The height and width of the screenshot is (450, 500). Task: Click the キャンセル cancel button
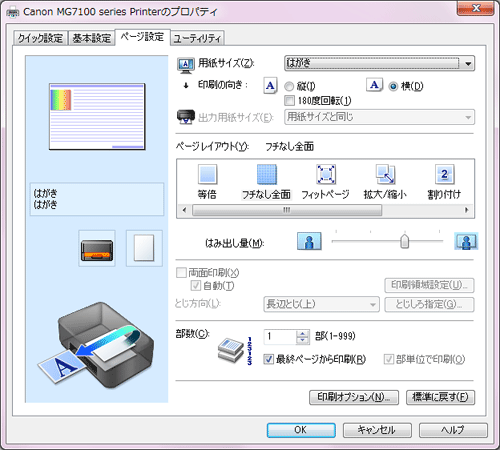(x=377, y=430)
